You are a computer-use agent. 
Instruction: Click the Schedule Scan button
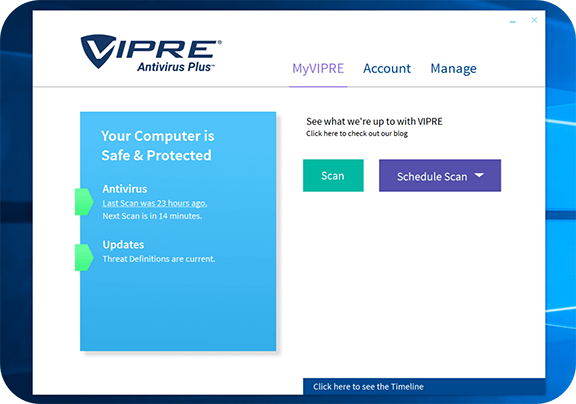(x=440, y=176)
